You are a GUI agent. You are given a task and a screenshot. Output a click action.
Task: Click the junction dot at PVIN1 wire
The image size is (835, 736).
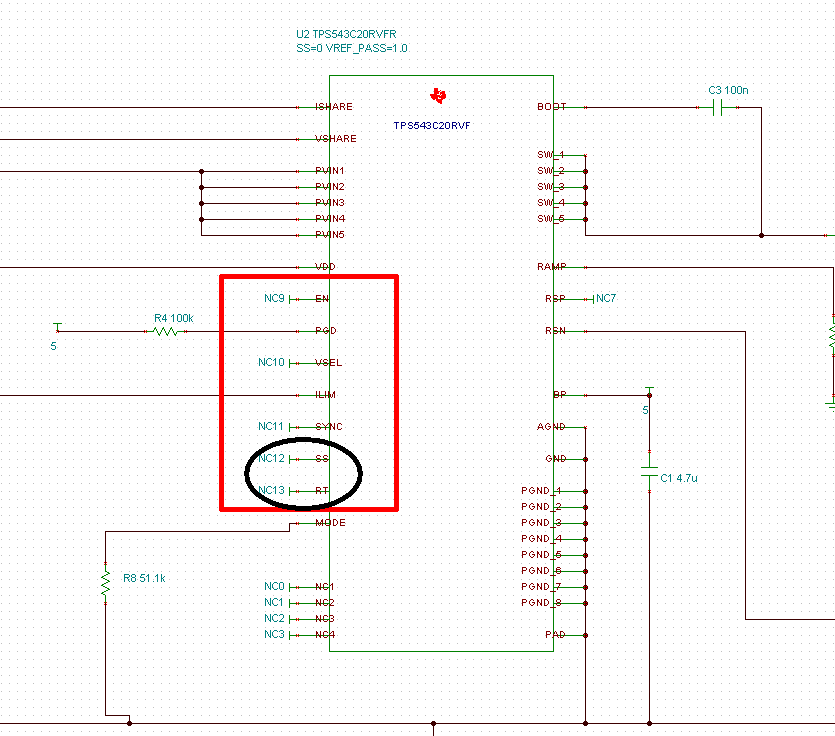click(201, 171)
